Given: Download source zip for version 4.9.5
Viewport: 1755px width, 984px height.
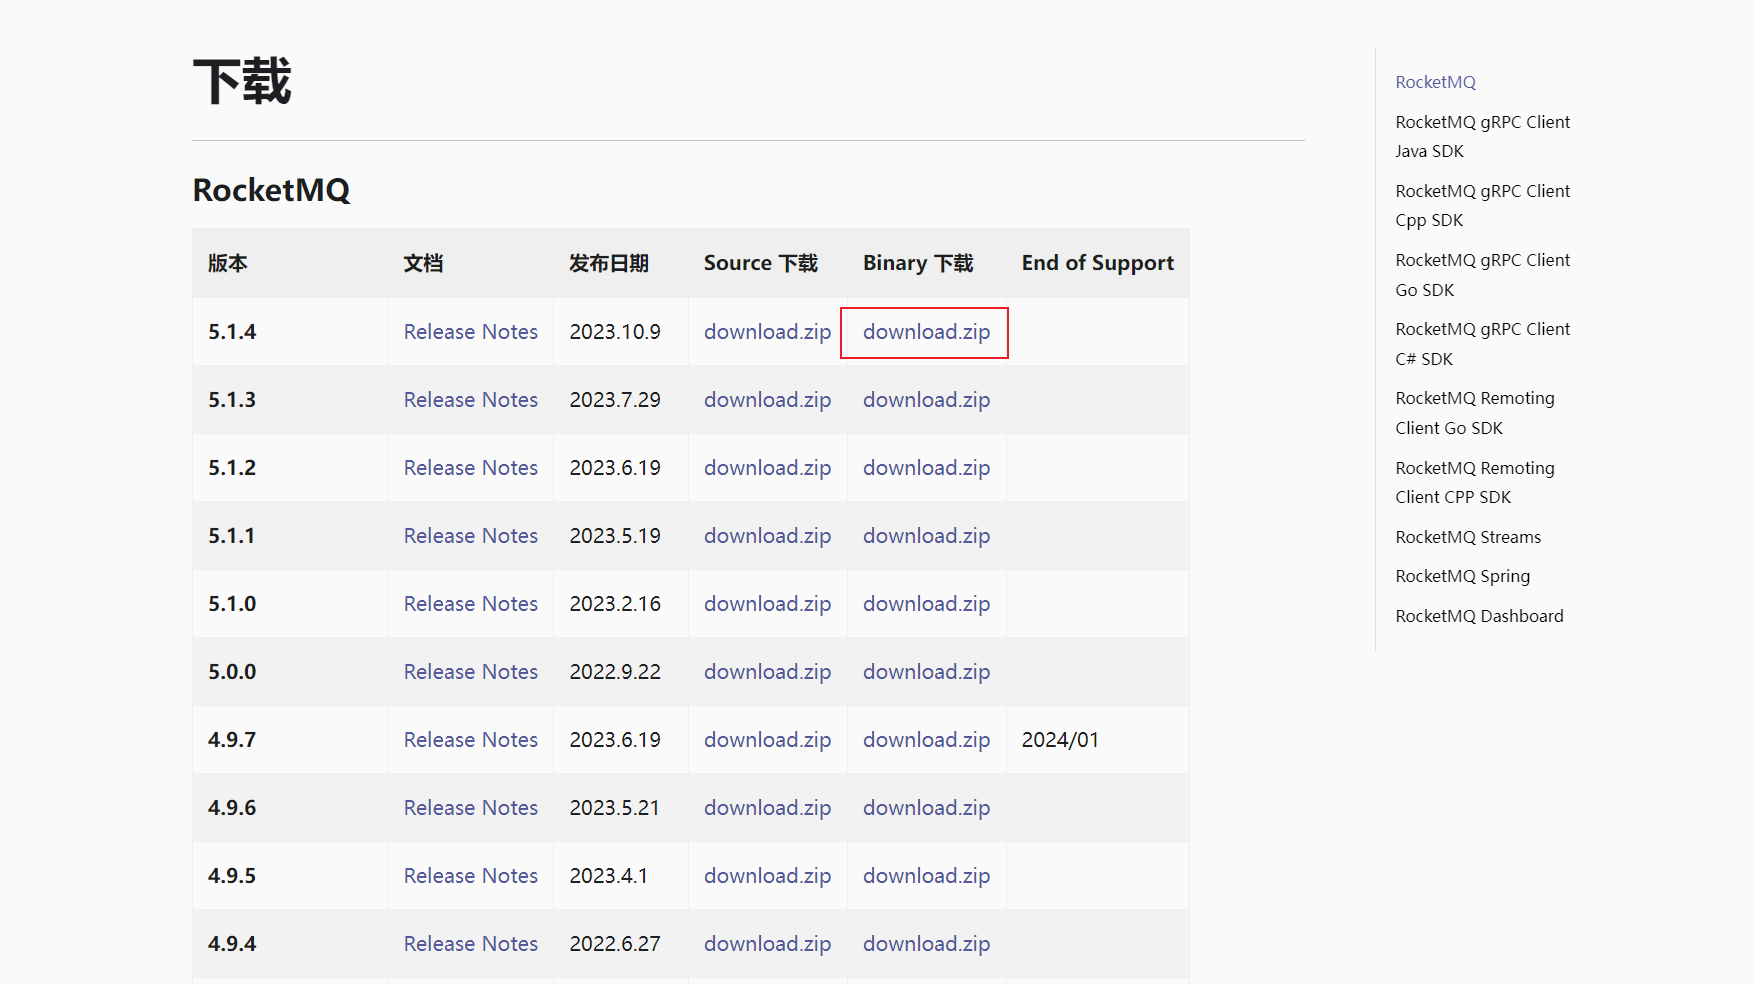Looking at the screenshot, I should [767, 876].
